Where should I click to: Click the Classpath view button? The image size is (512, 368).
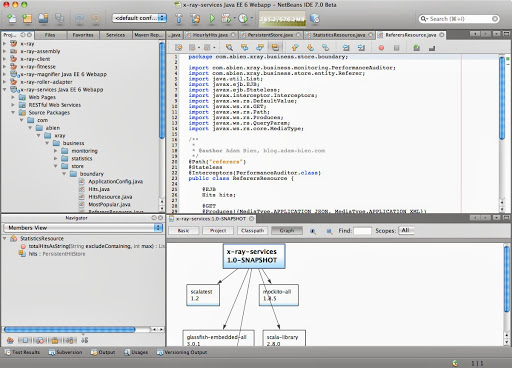pyautogui.click(x=252, y=231)
